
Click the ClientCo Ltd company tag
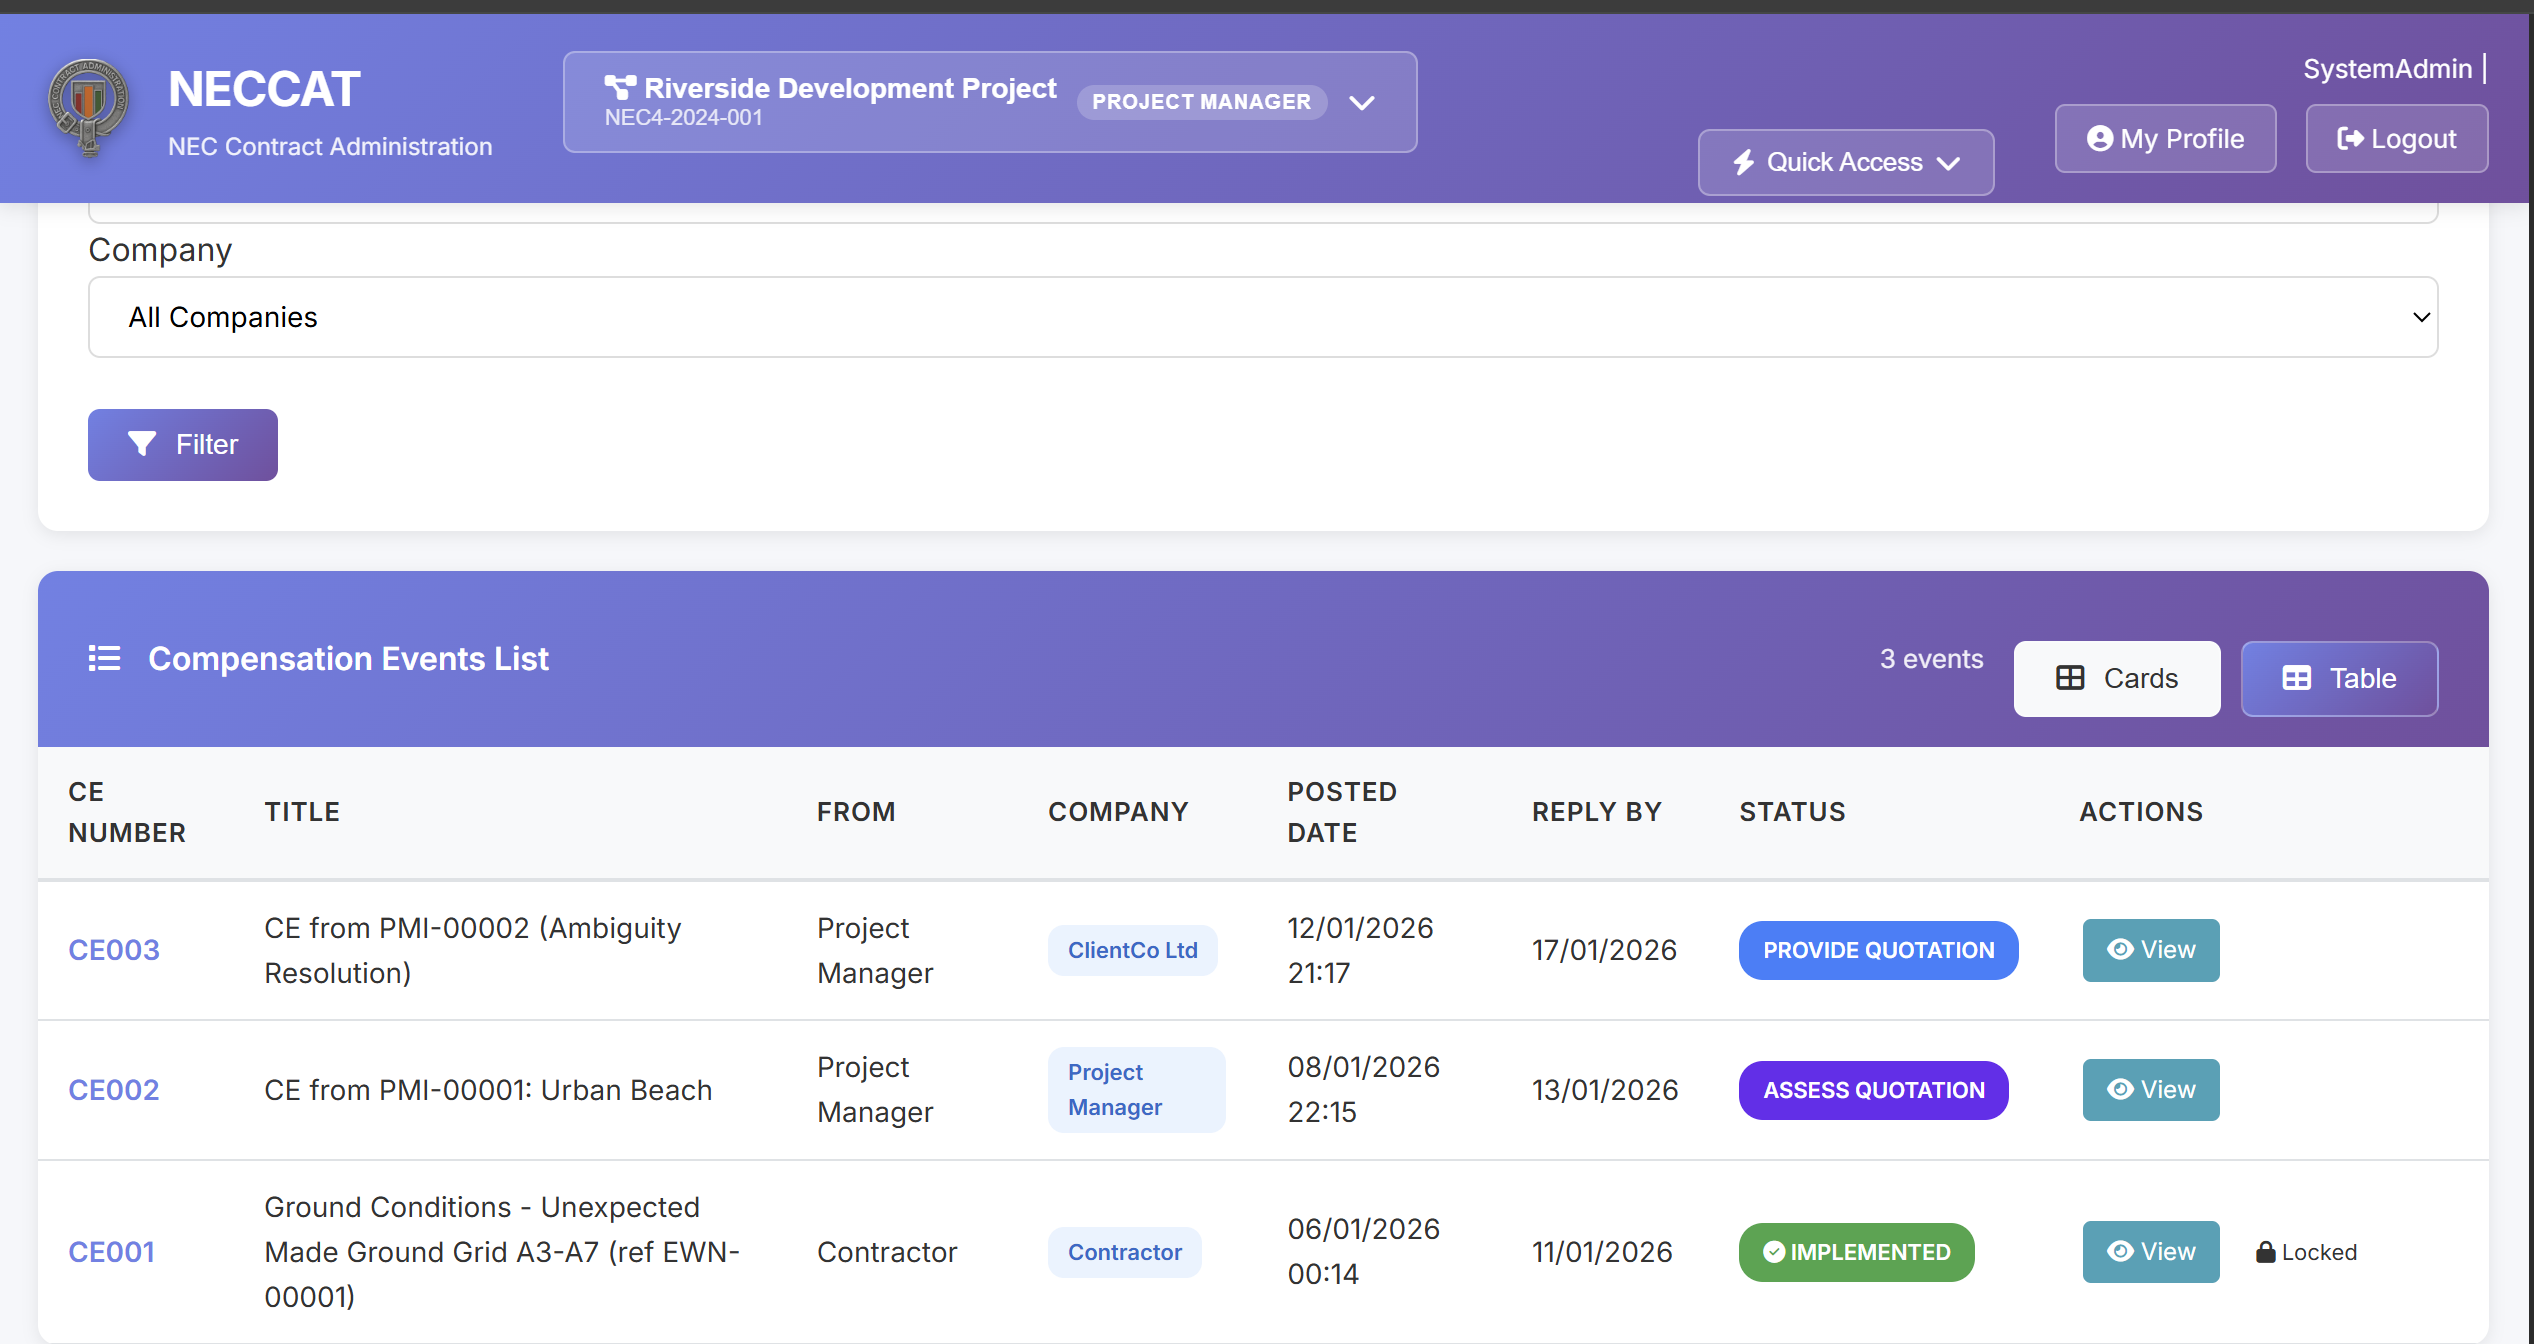pos(1132,950)
